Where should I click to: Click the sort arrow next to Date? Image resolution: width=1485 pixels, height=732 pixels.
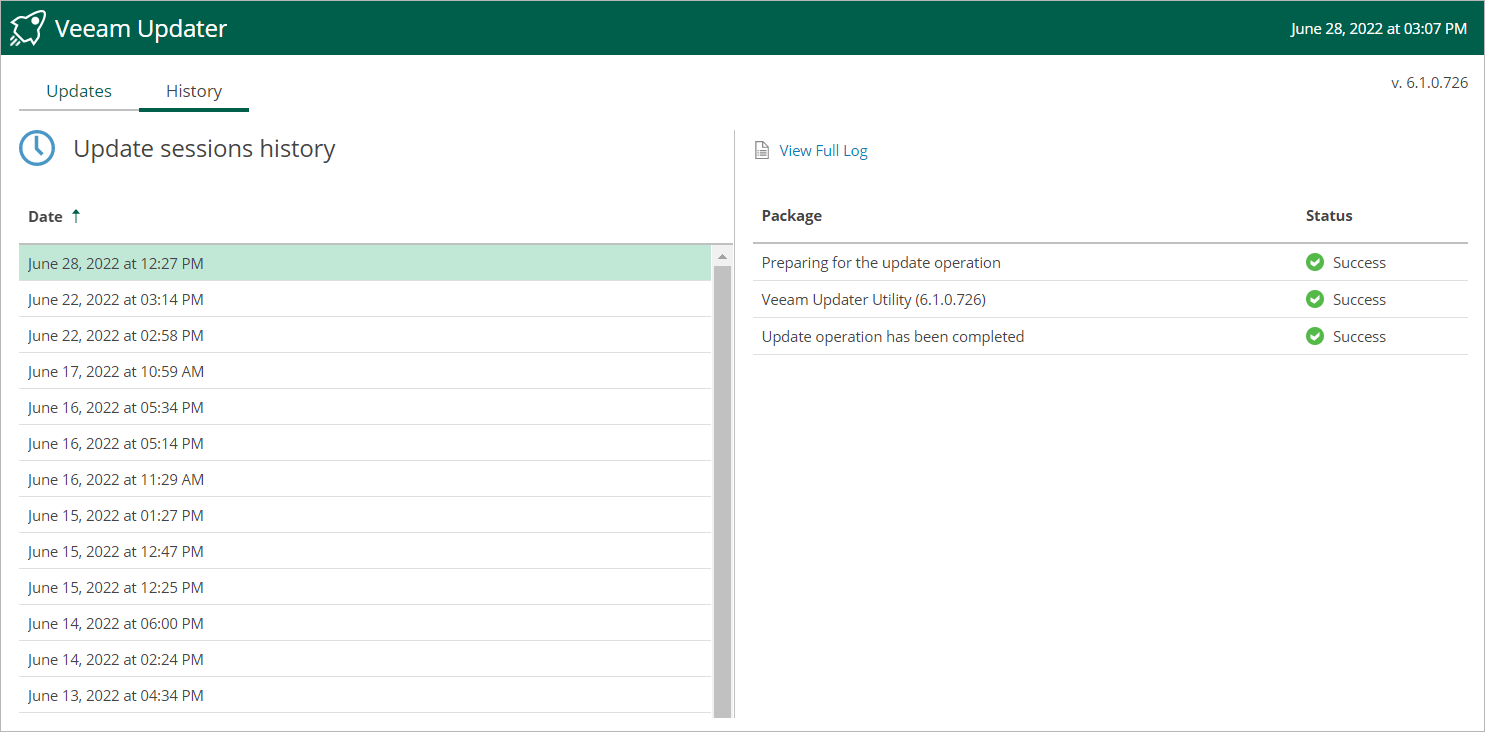pyautogui.click(x=76, y=216)
